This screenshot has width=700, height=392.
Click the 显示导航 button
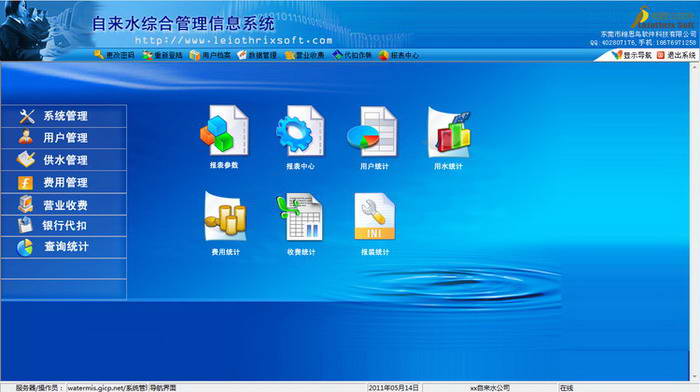pos(632,55)
